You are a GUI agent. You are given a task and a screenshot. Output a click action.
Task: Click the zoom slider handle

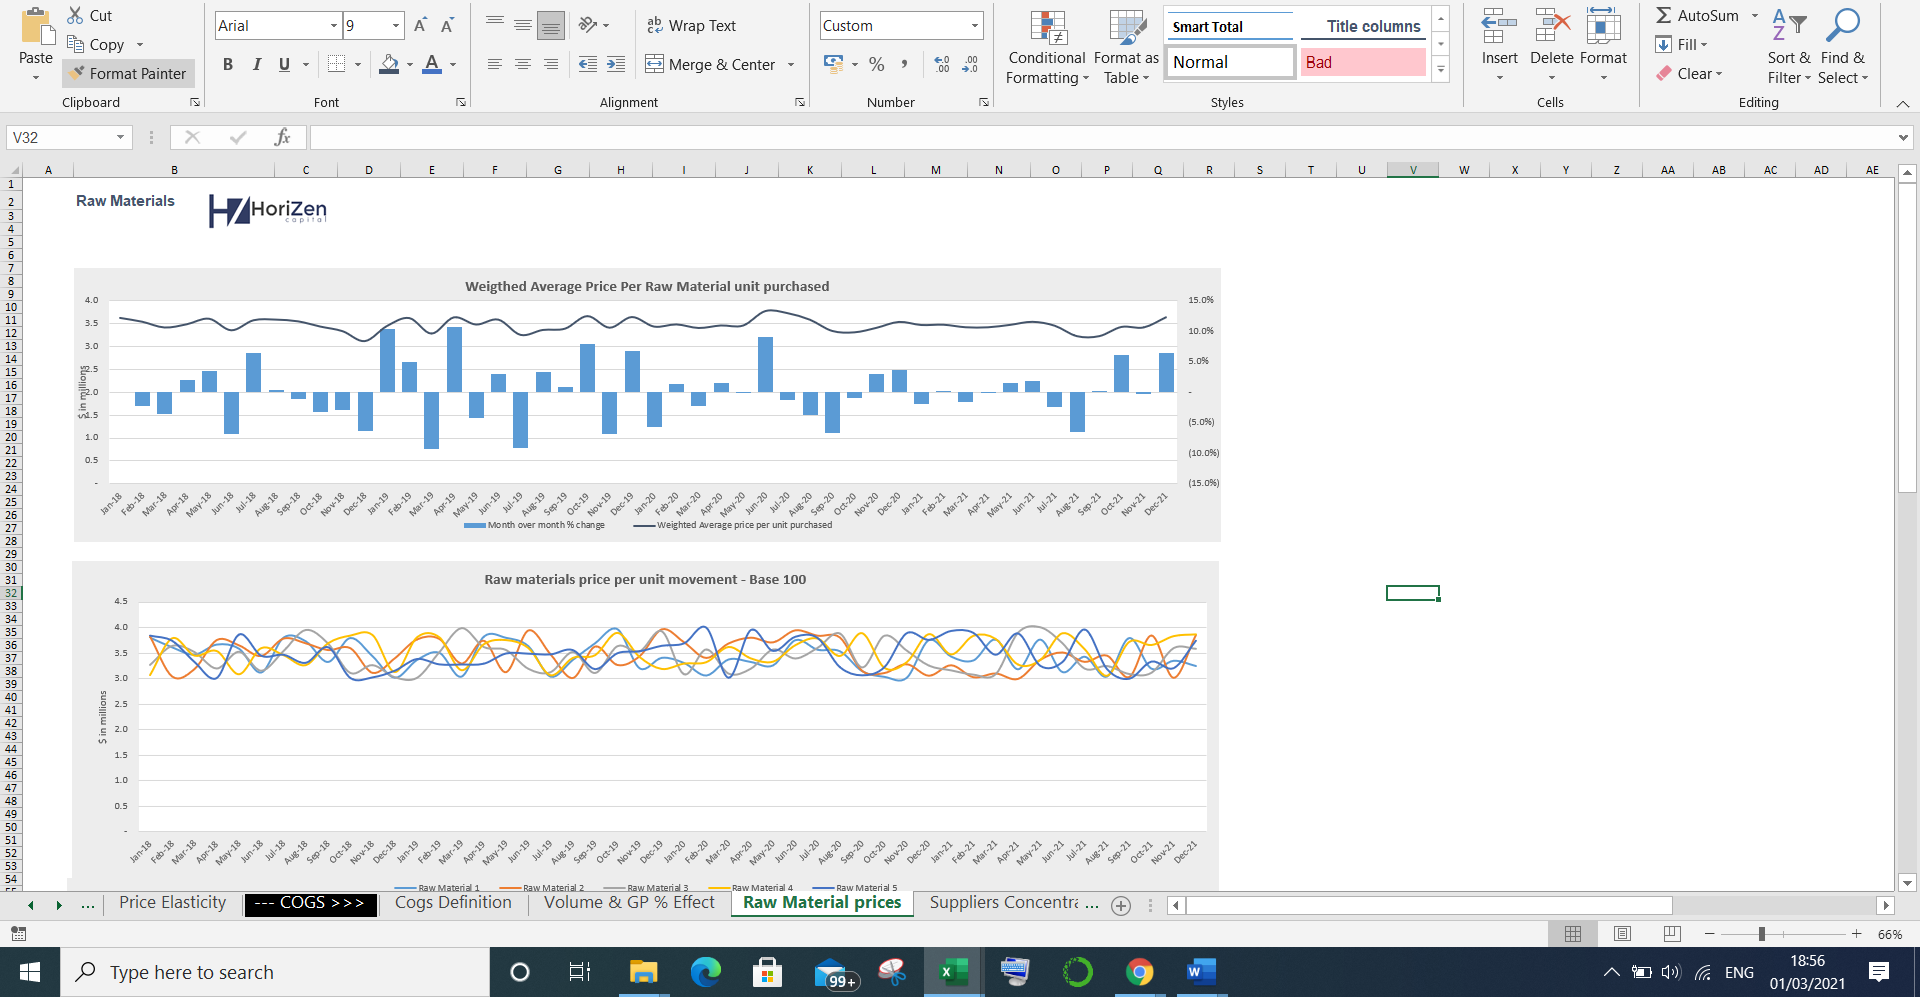[1761, 933]
